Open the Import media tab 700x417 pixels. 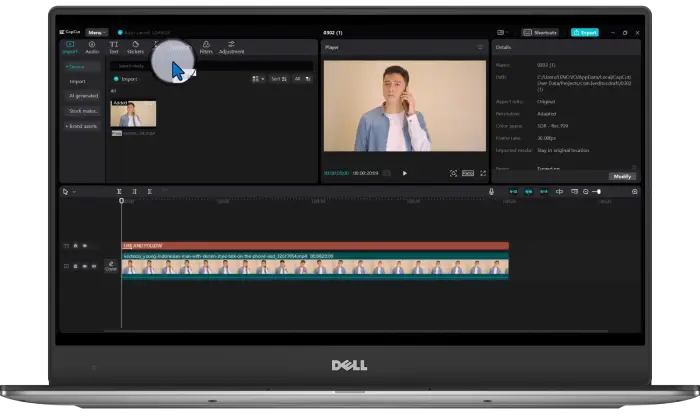pyautogui.click(x=70, y=47)
